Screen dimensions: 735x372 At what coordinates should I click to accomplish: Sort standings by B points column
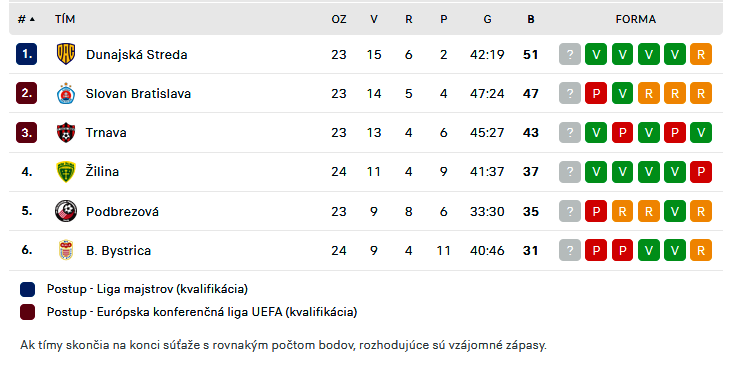[x=531, y=19]
